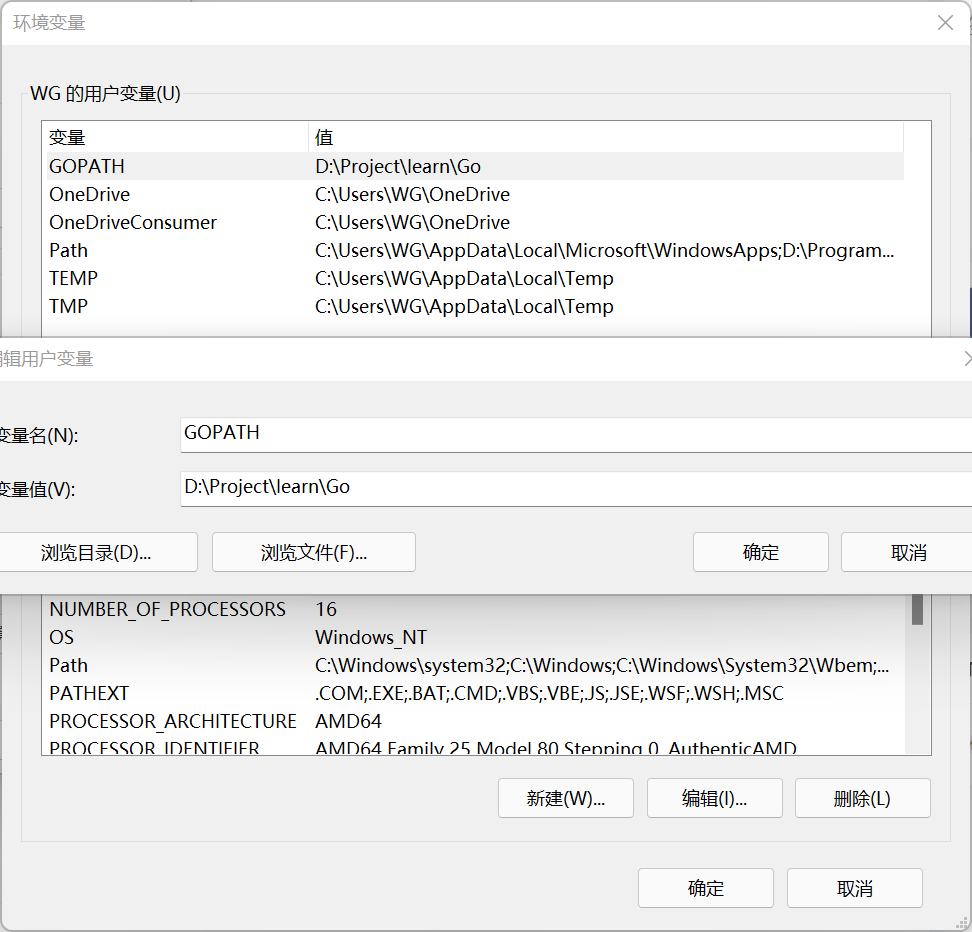This screenshot has width=972, height=932.
Task: Click the 变量名 input field containing GOPATH
Action: 575,434
